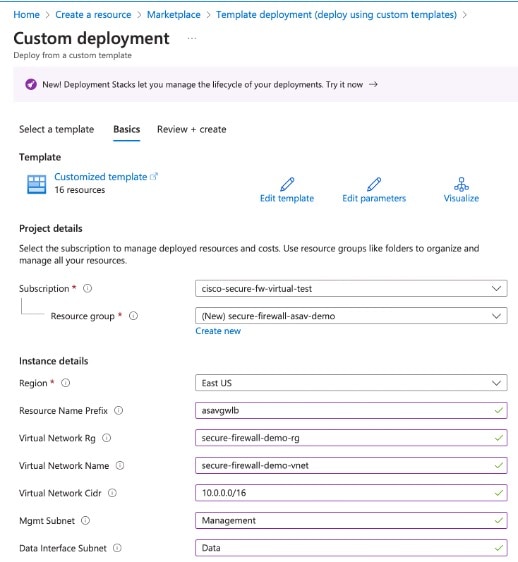The width and height of the screenshot is (518, 562).
Task: Click the 'Deploy from a custom template' subtitle
Action: point(73,56)
